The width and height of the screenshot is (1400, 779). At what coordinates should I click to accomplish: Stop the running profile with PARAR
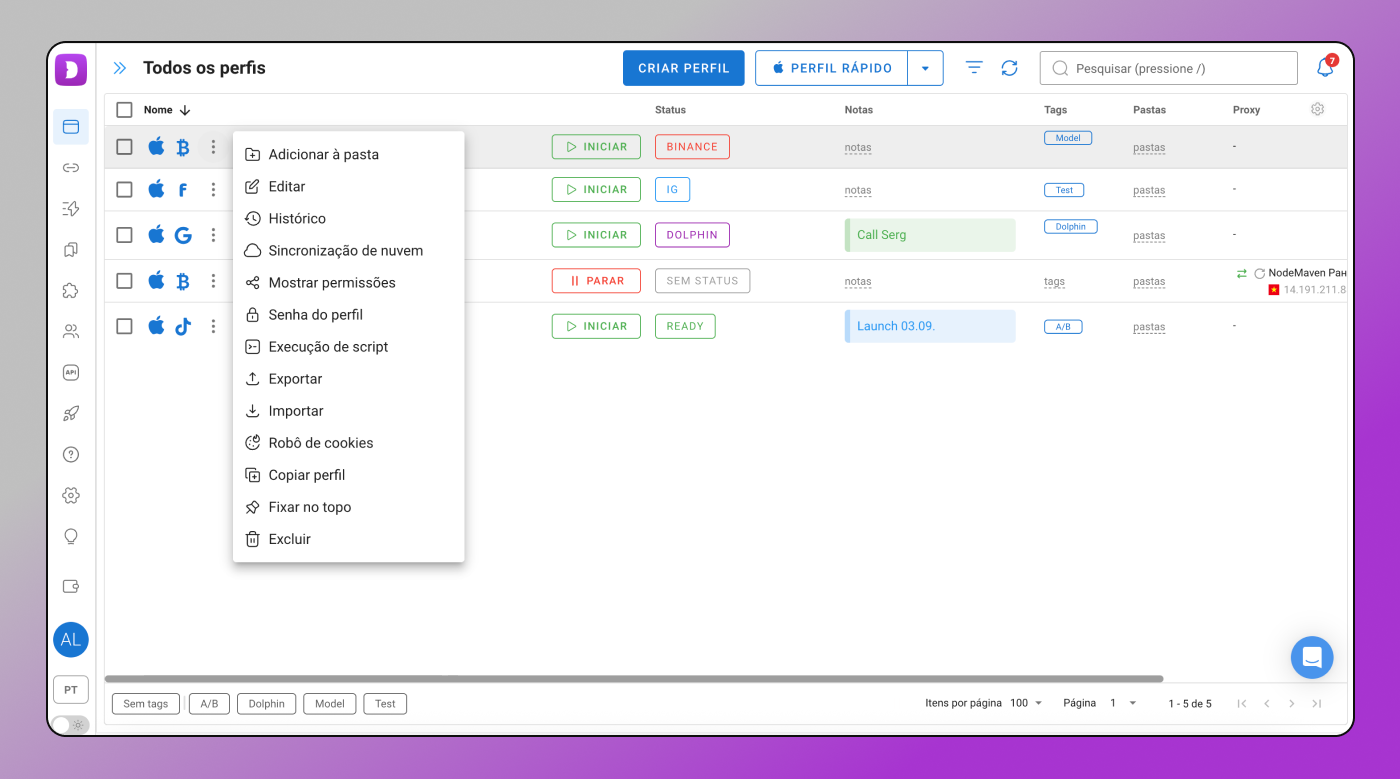(x=596, y=281)
